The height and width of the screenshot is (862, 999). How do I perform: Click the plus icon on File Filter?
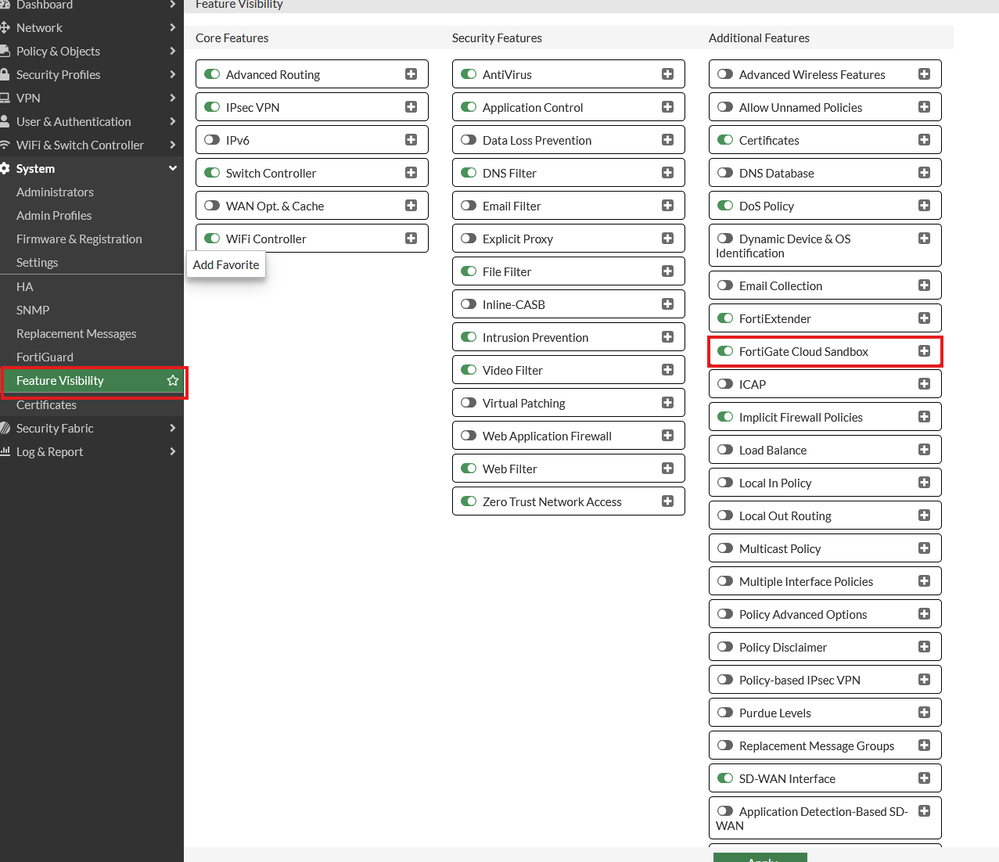coord(668,271)
